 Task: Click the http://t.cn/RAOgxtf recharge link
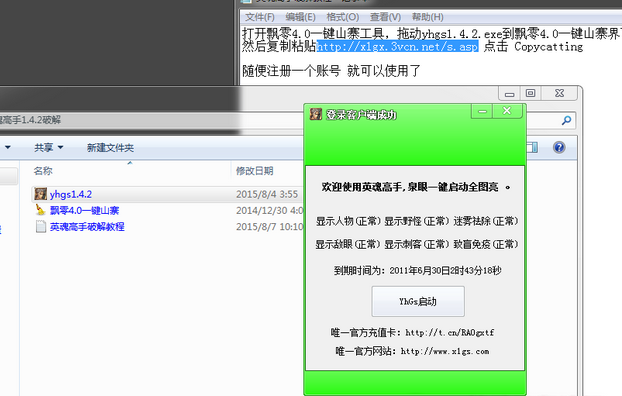[450, 333]
